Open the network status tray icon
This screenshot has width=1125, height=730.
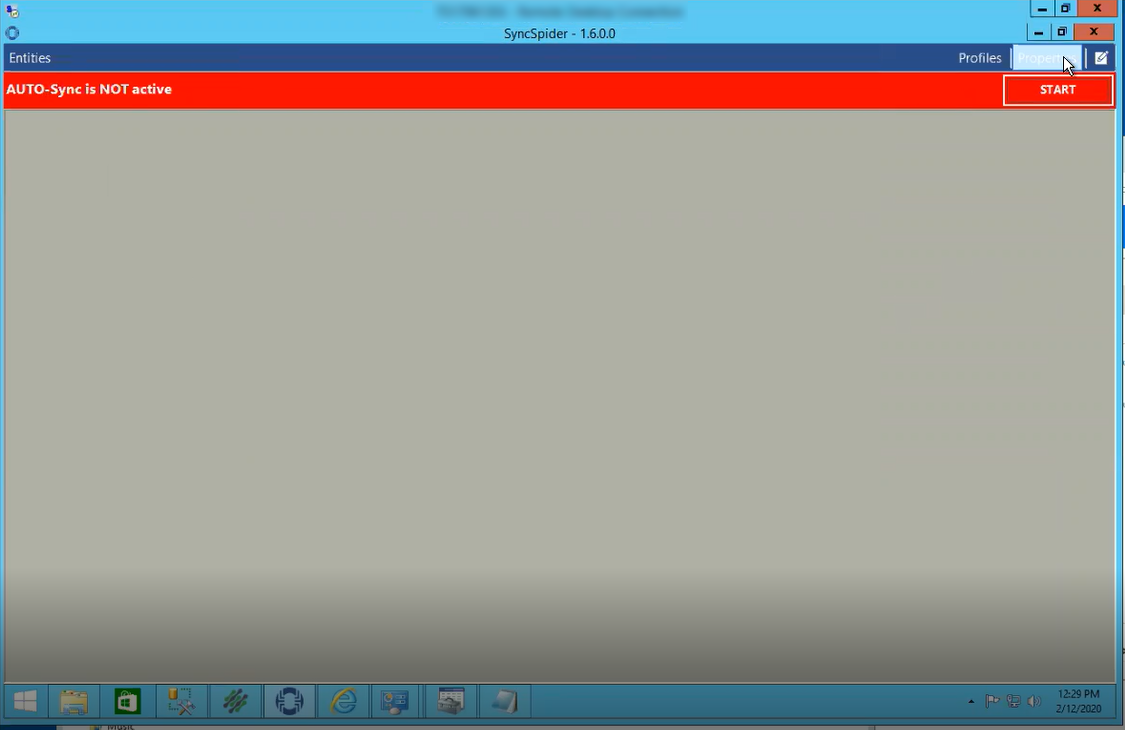(x=1013, y=701)
